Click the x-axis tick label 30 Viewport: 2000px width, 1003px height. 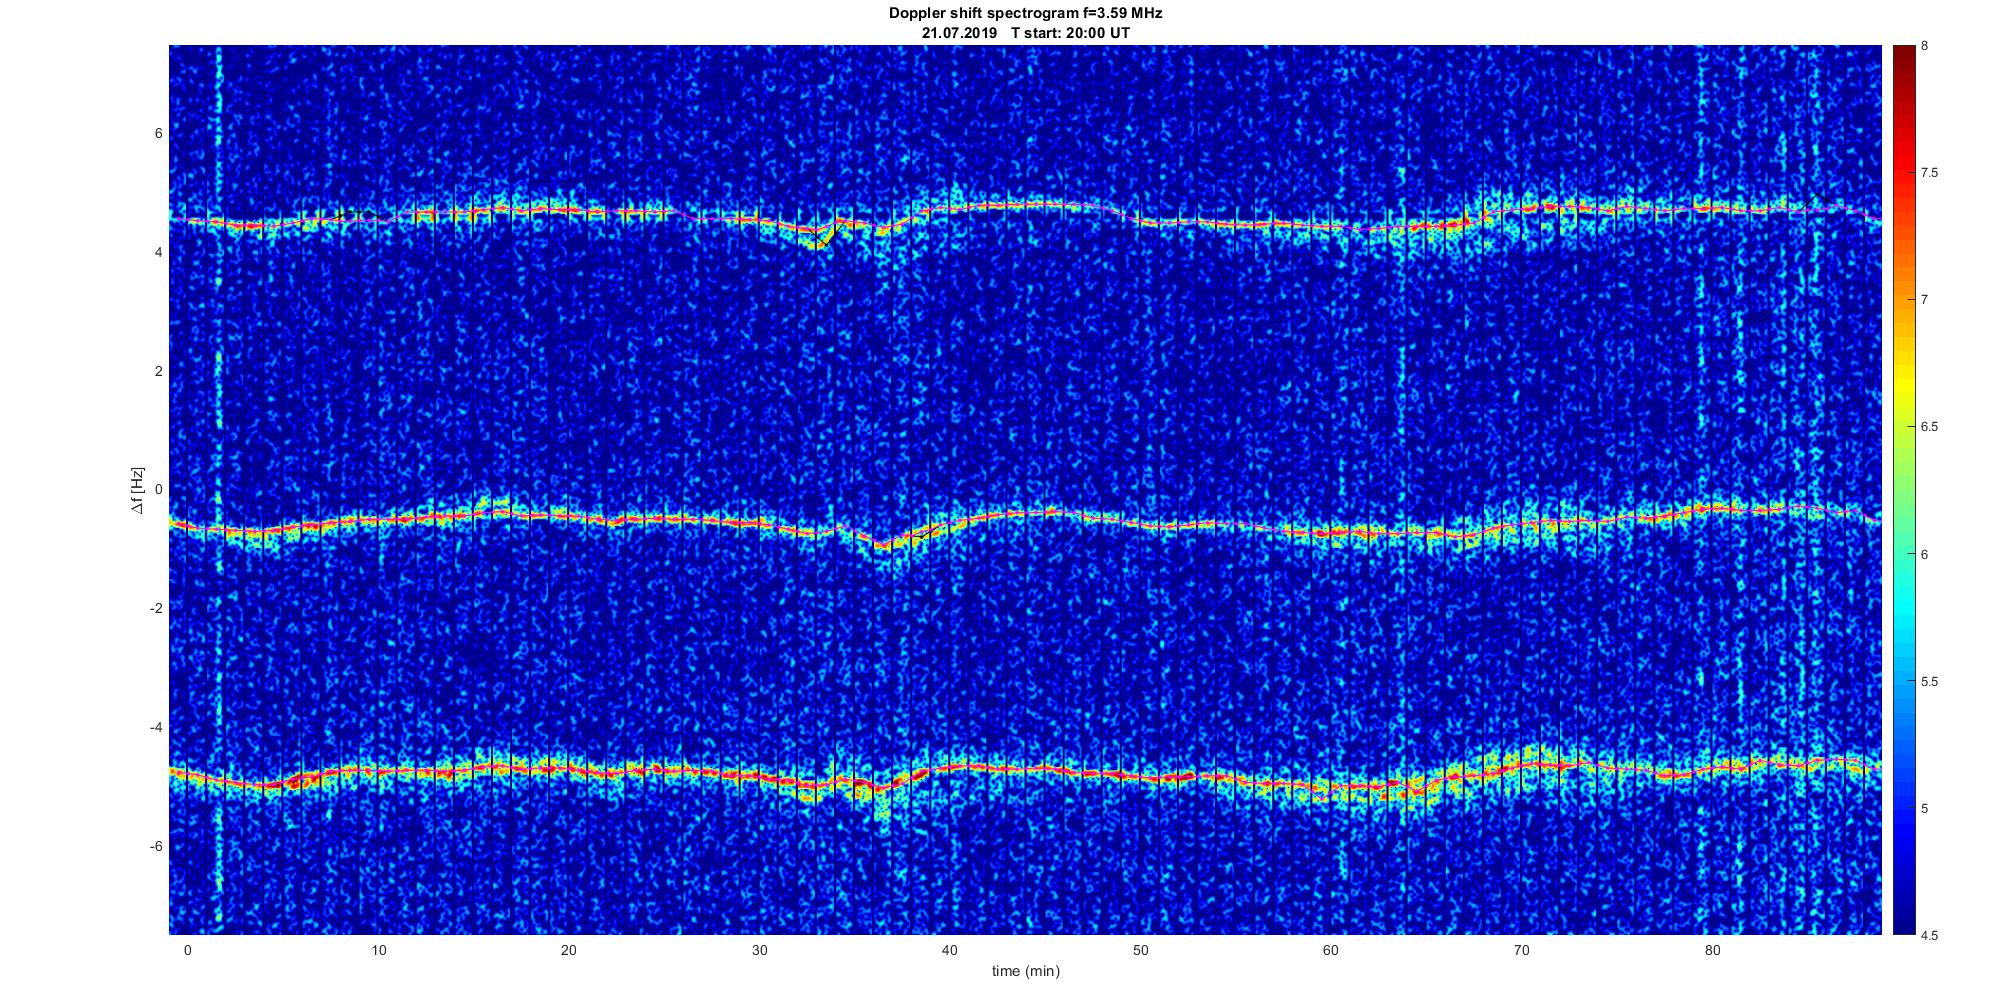point(759,949)
